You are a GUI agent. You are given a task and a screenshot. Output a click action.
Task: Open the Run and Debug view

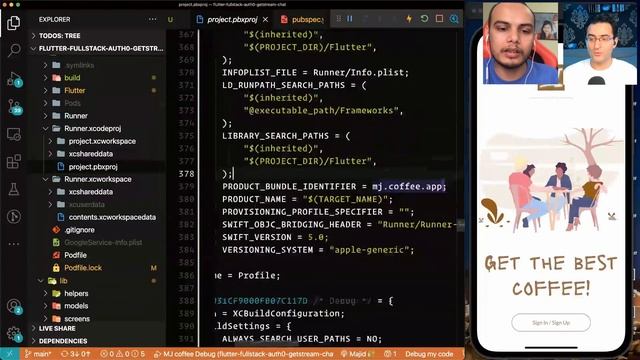click(x=14, y=79)
